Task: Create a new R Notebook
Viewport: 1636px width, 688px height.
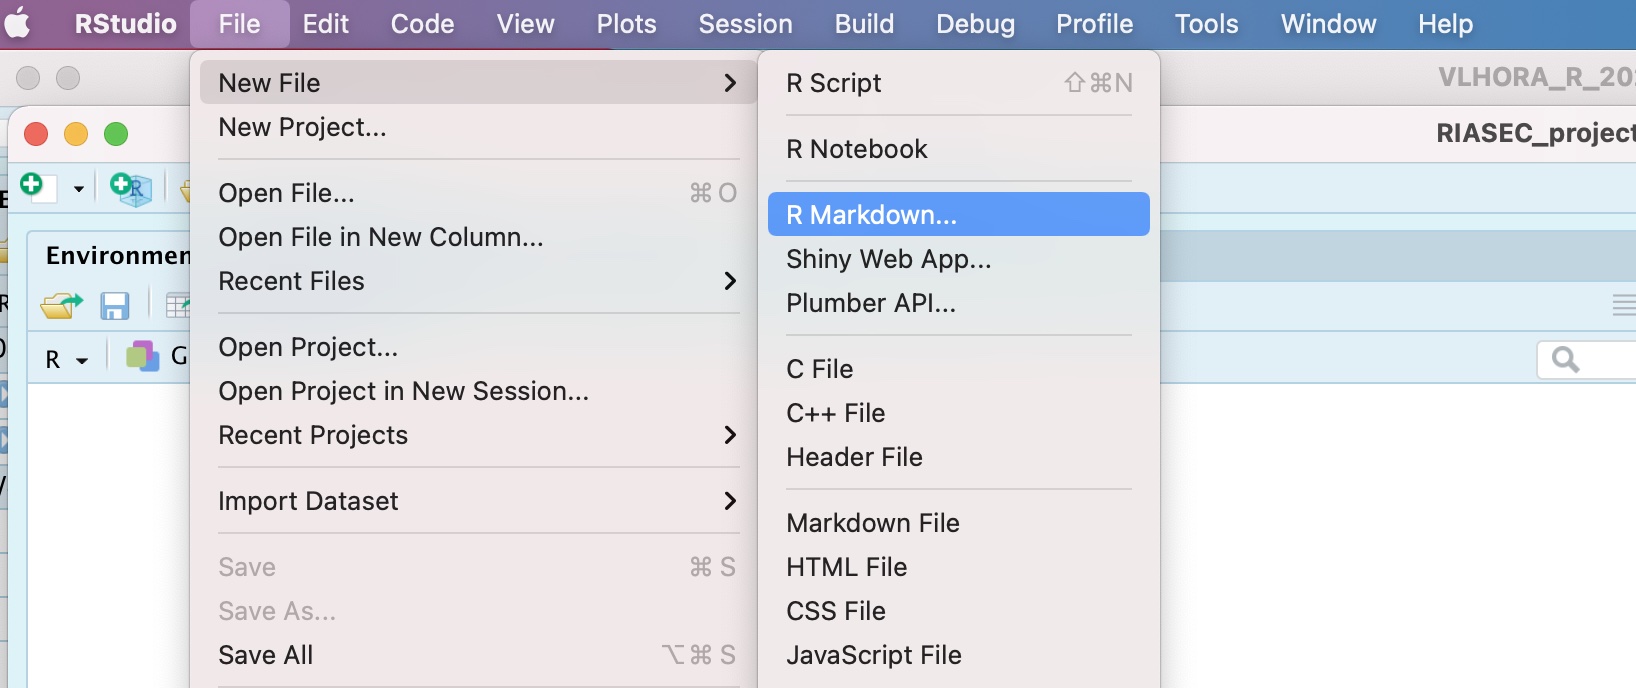Action: pos(959,149)
